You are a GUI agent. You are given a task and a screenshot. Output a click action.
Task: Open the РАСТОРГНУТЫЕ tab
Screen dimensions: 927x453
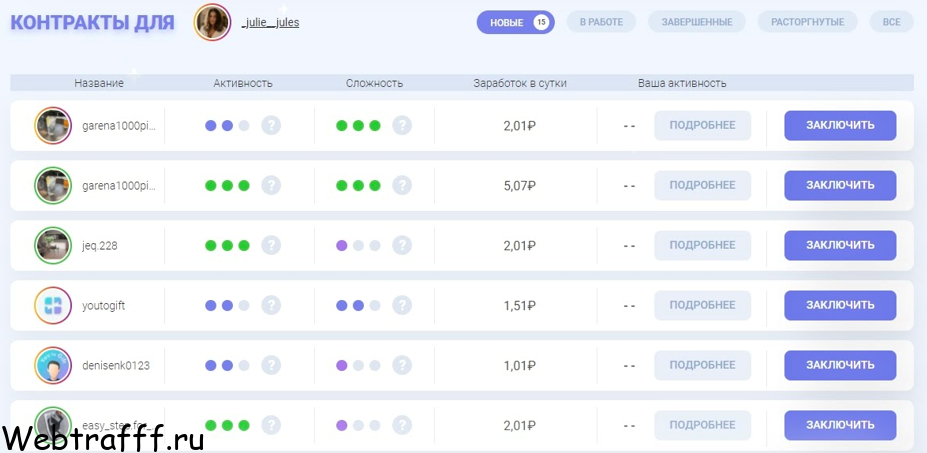tap(807, 22)
